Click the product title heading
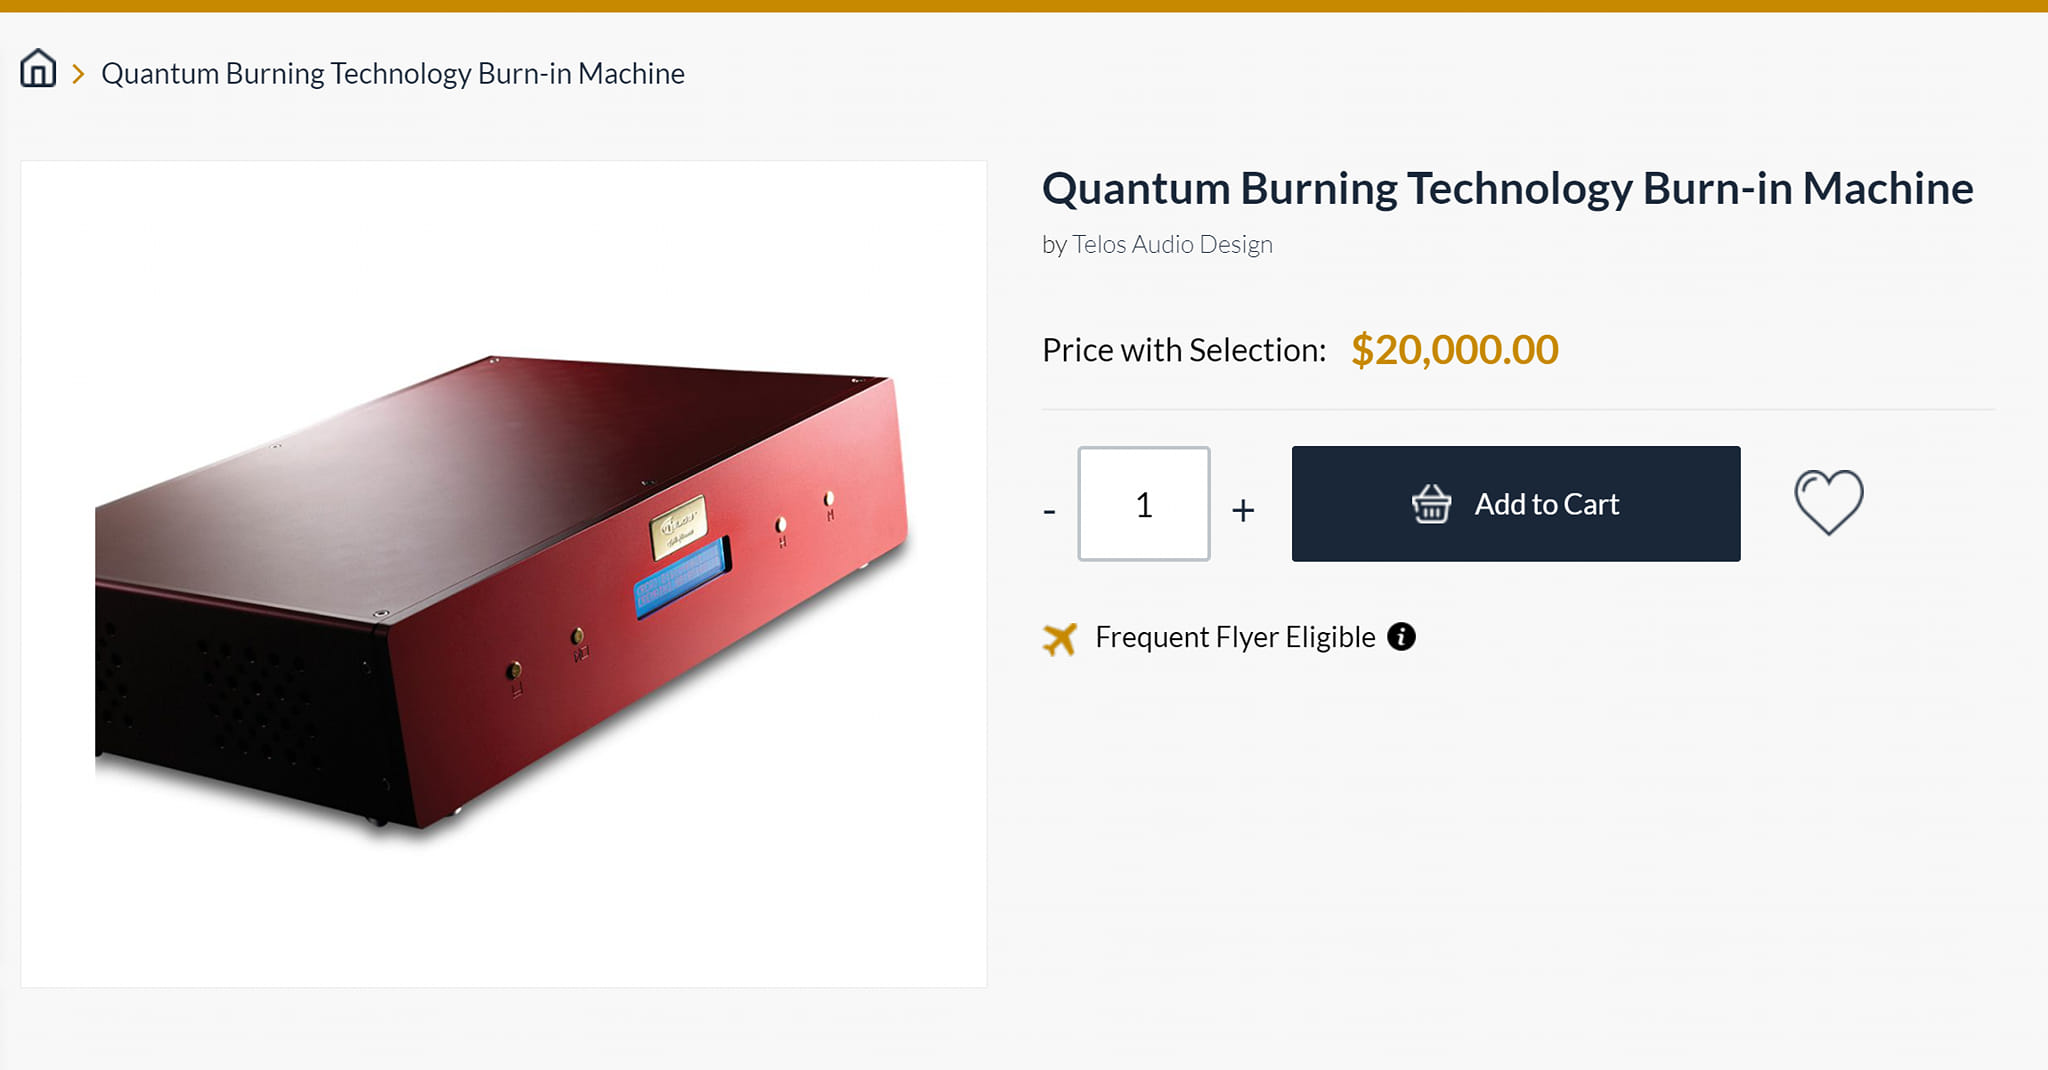 click(1507, 189)
